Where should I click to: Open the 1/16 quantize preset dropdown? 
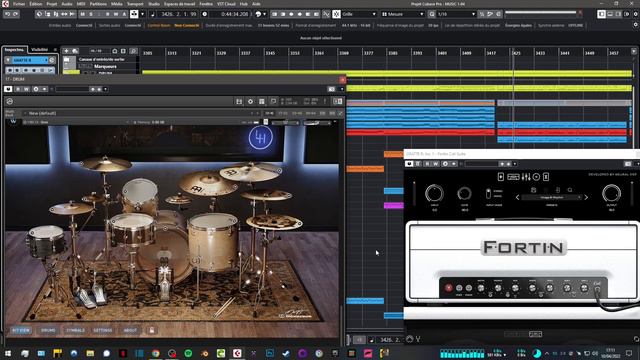pyautogui.click(x=456, y=14)
